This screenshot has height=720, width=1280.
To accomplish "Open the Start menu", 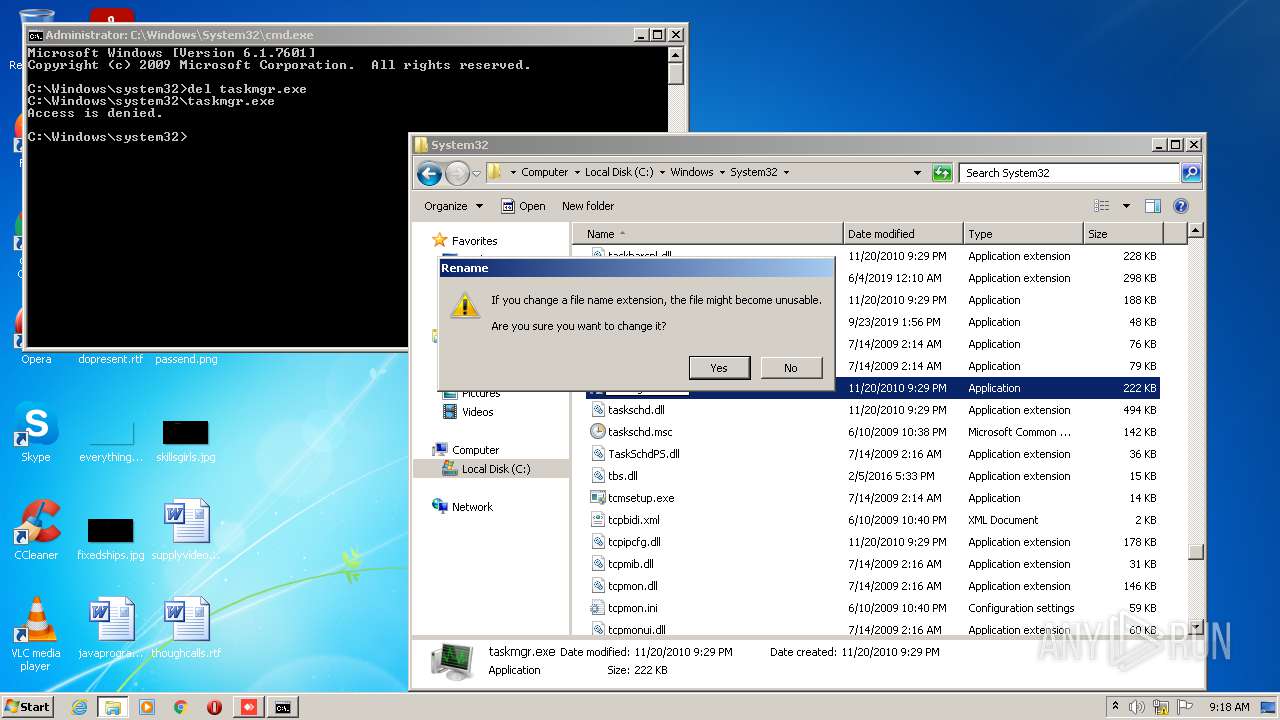I will 28,706.
